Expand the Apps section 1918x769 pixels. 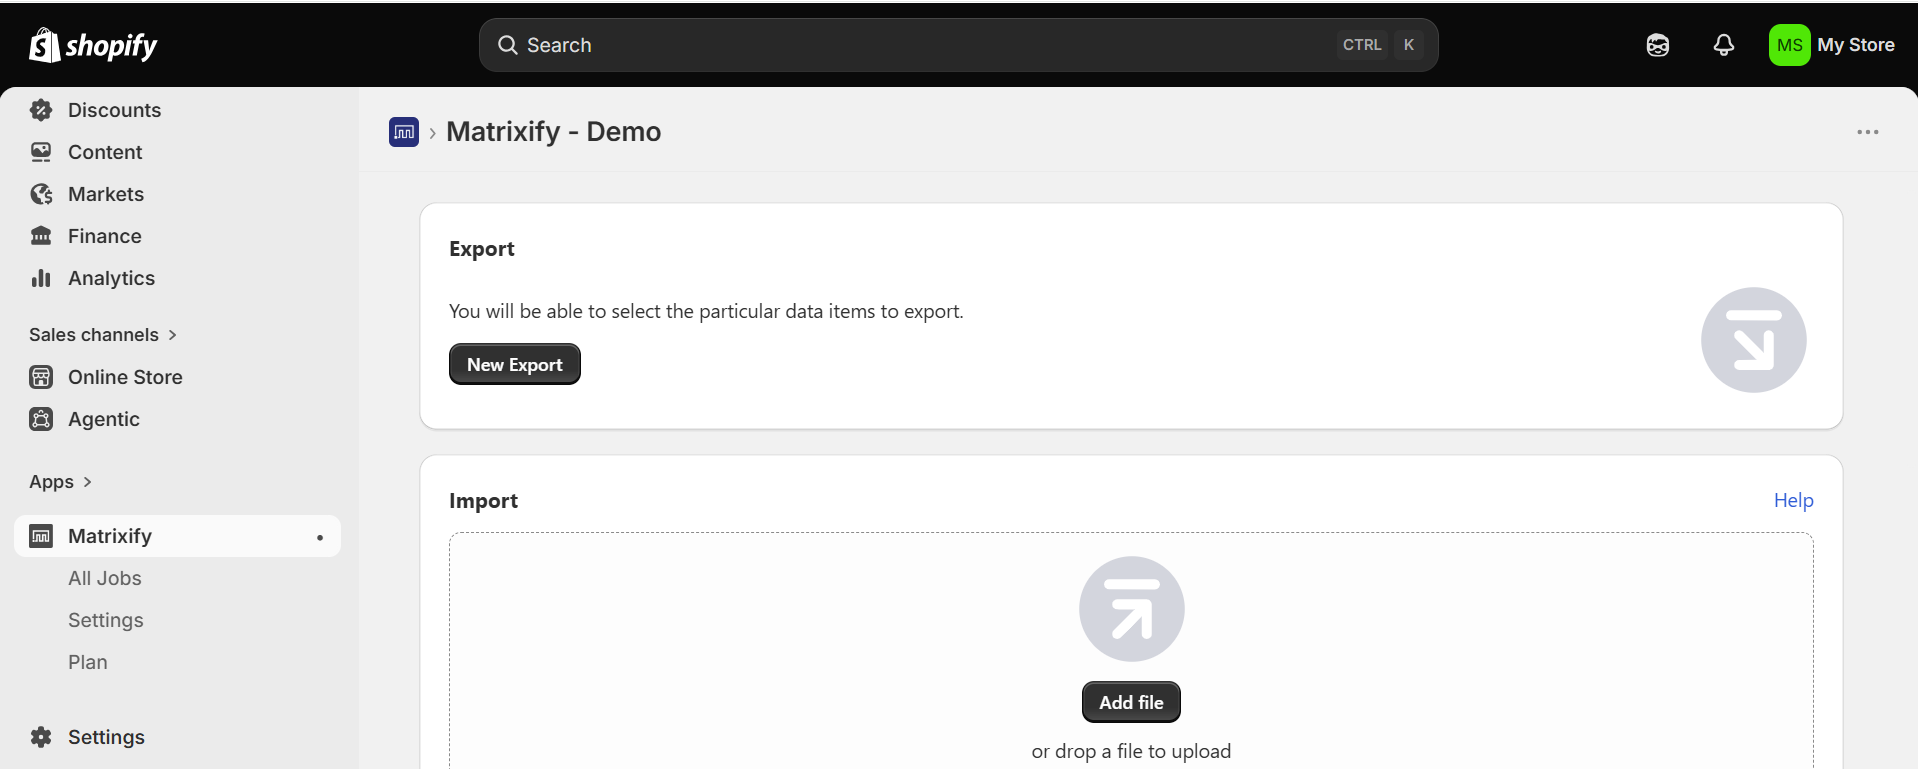pos(61,482)
